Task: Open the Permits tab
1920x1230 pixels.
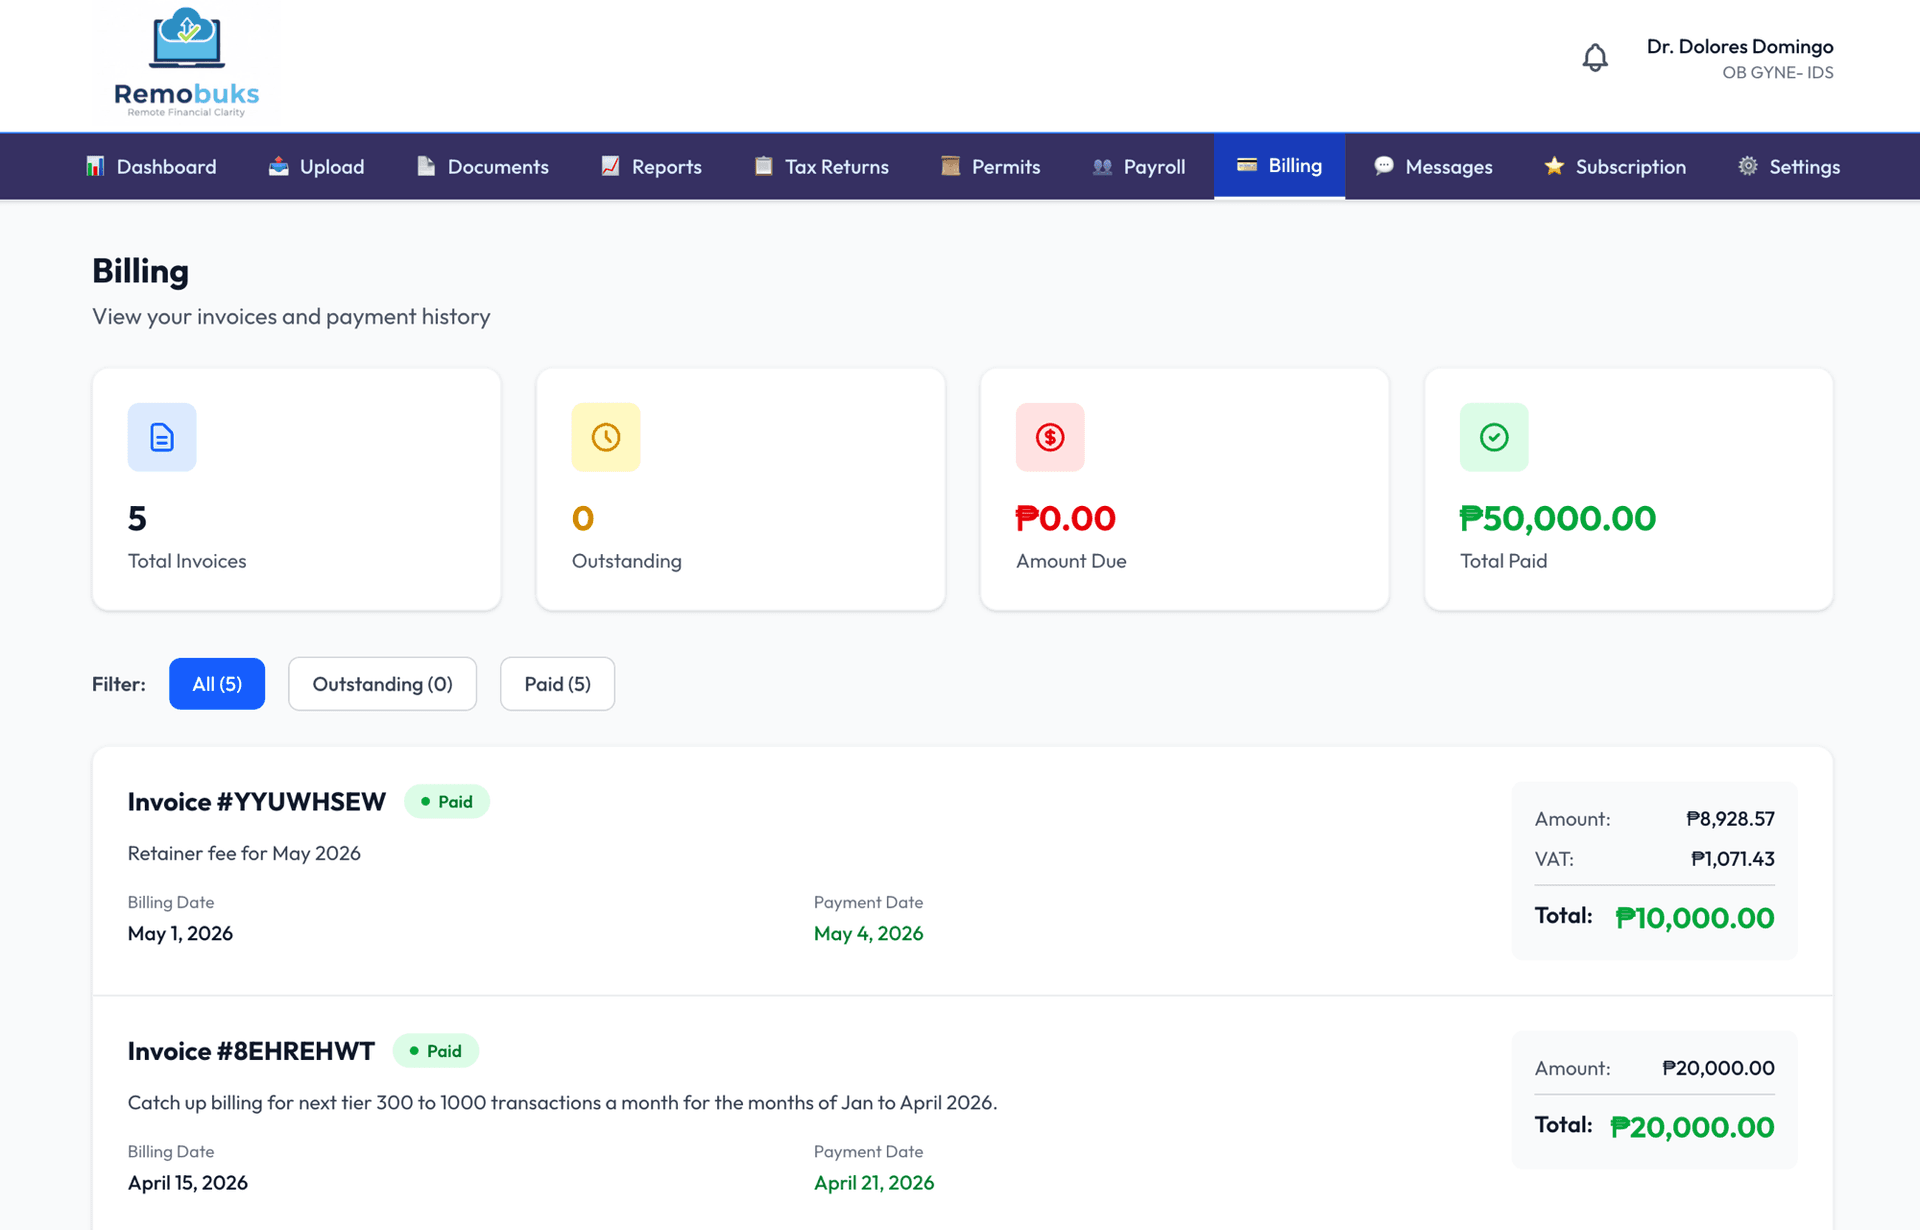Action: [x=990, y=166]
